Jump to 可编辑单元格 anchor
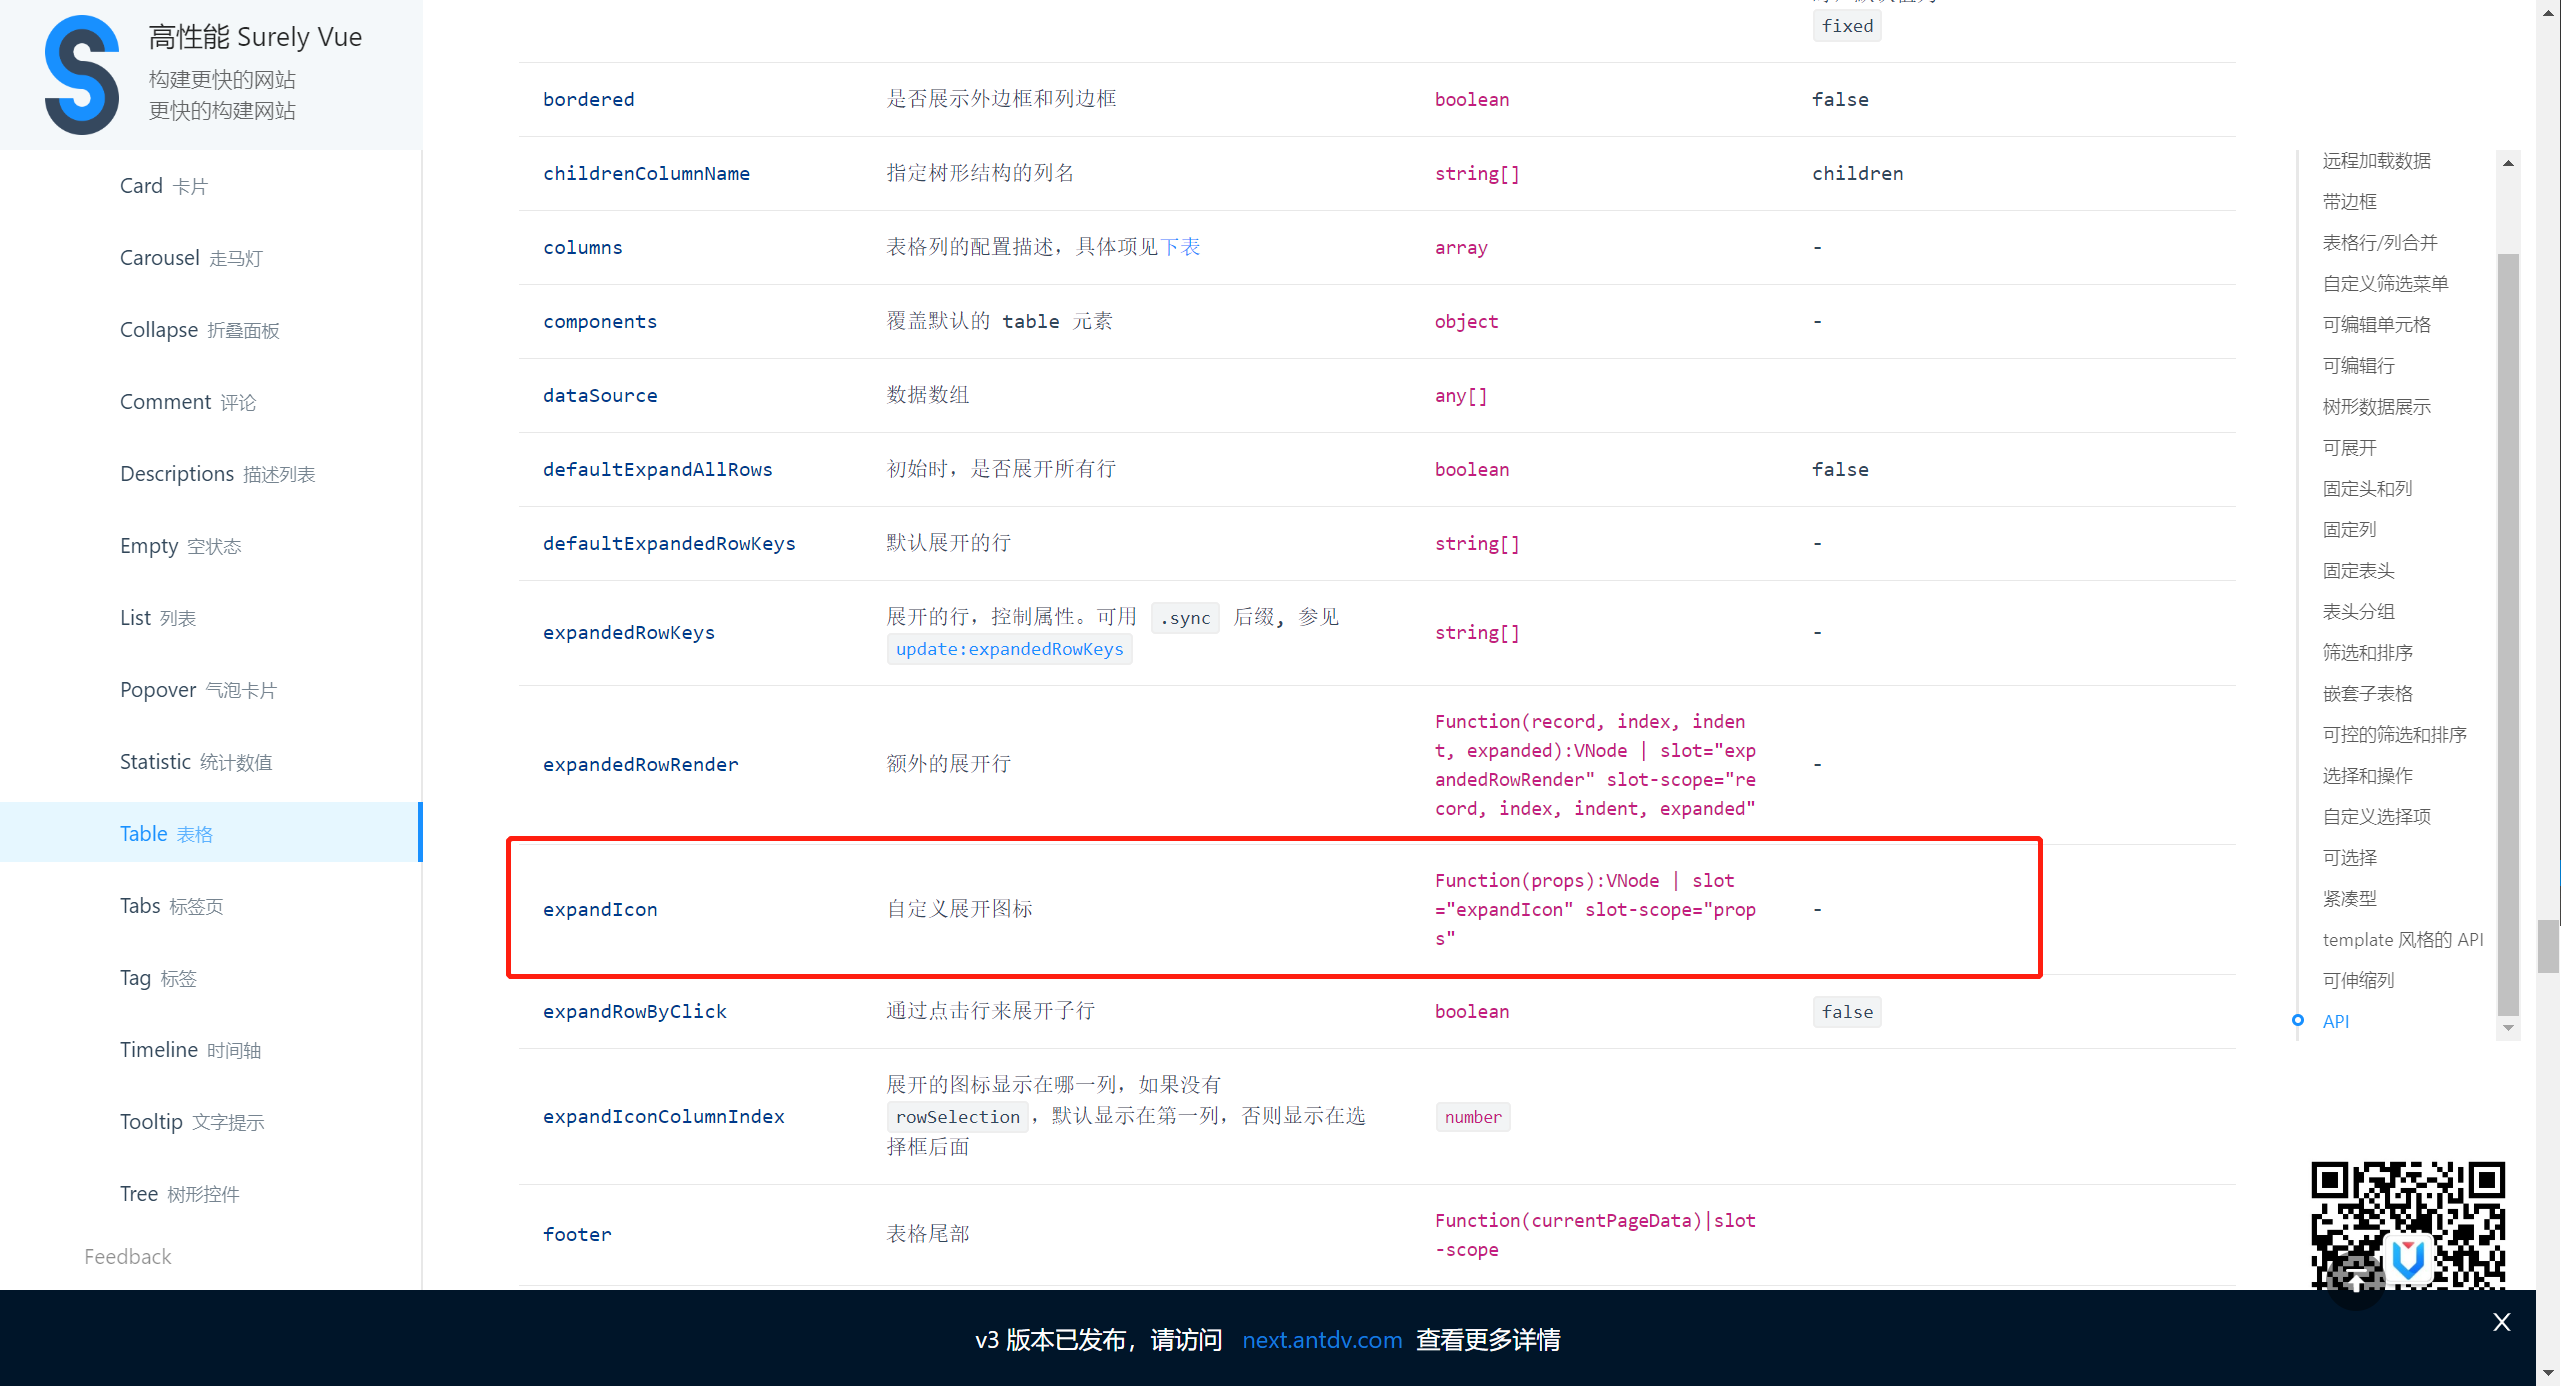2561x1386 pixels. (2376, 325)
